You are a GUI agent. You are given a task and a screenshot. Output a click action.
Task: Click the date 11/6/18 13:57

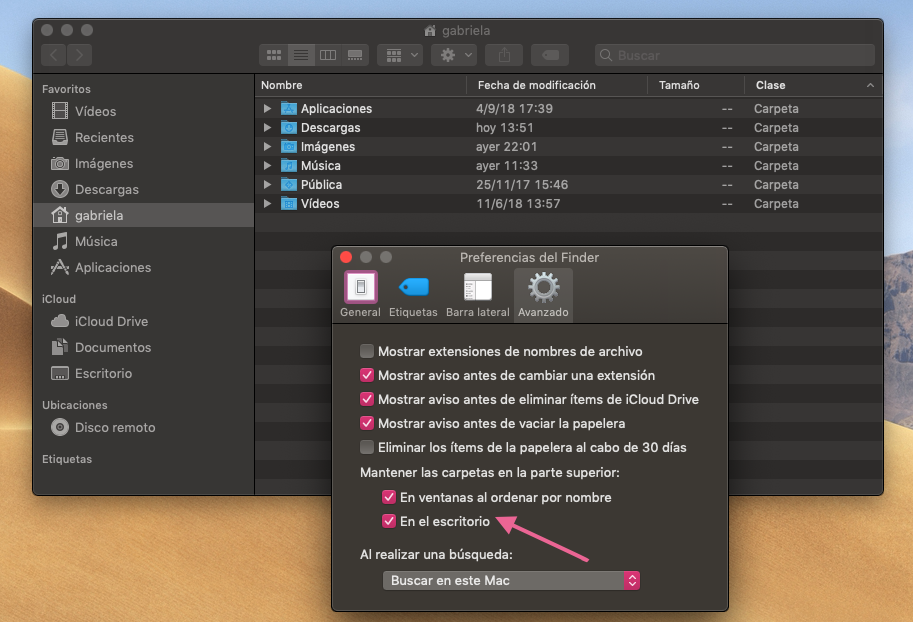point(518,204)
